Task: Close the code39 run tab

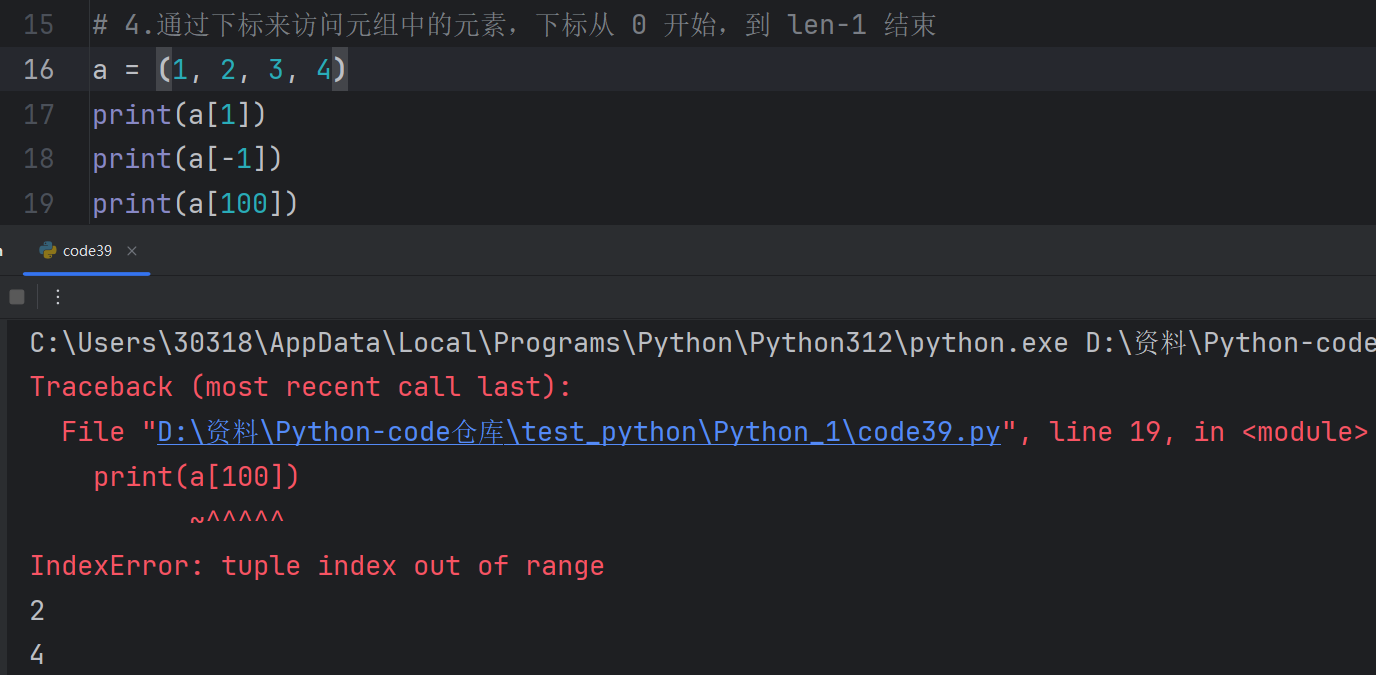Action: click(x=132, y=251)
